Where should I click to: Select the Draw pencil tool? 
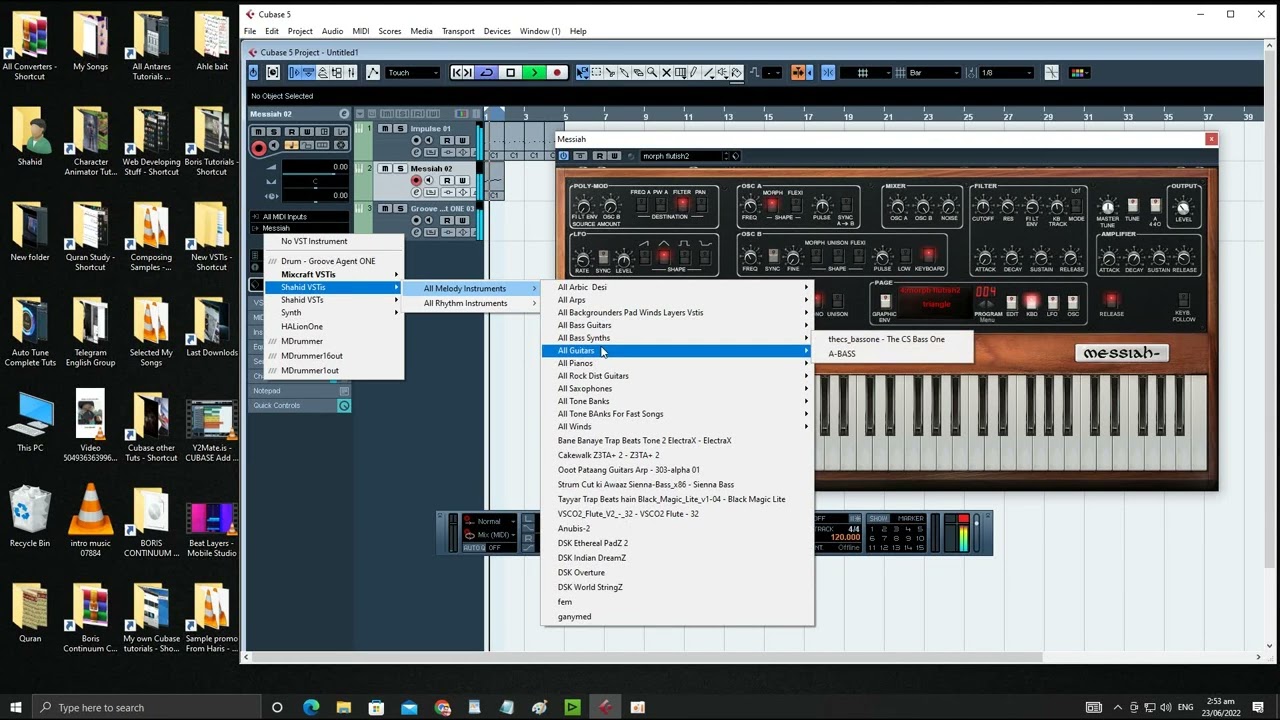point(693,73)
